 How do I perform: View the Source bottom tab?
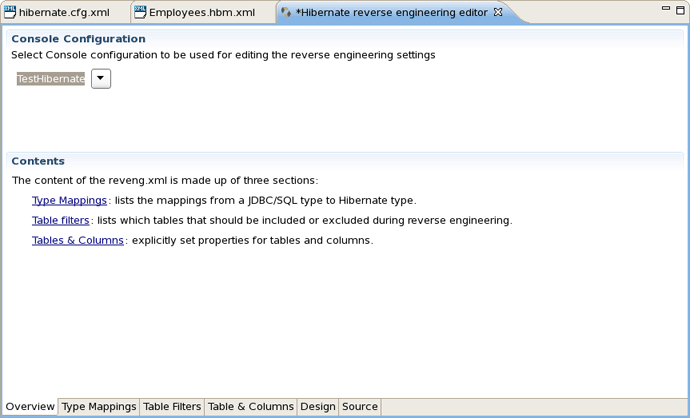(x=360, y=407)
